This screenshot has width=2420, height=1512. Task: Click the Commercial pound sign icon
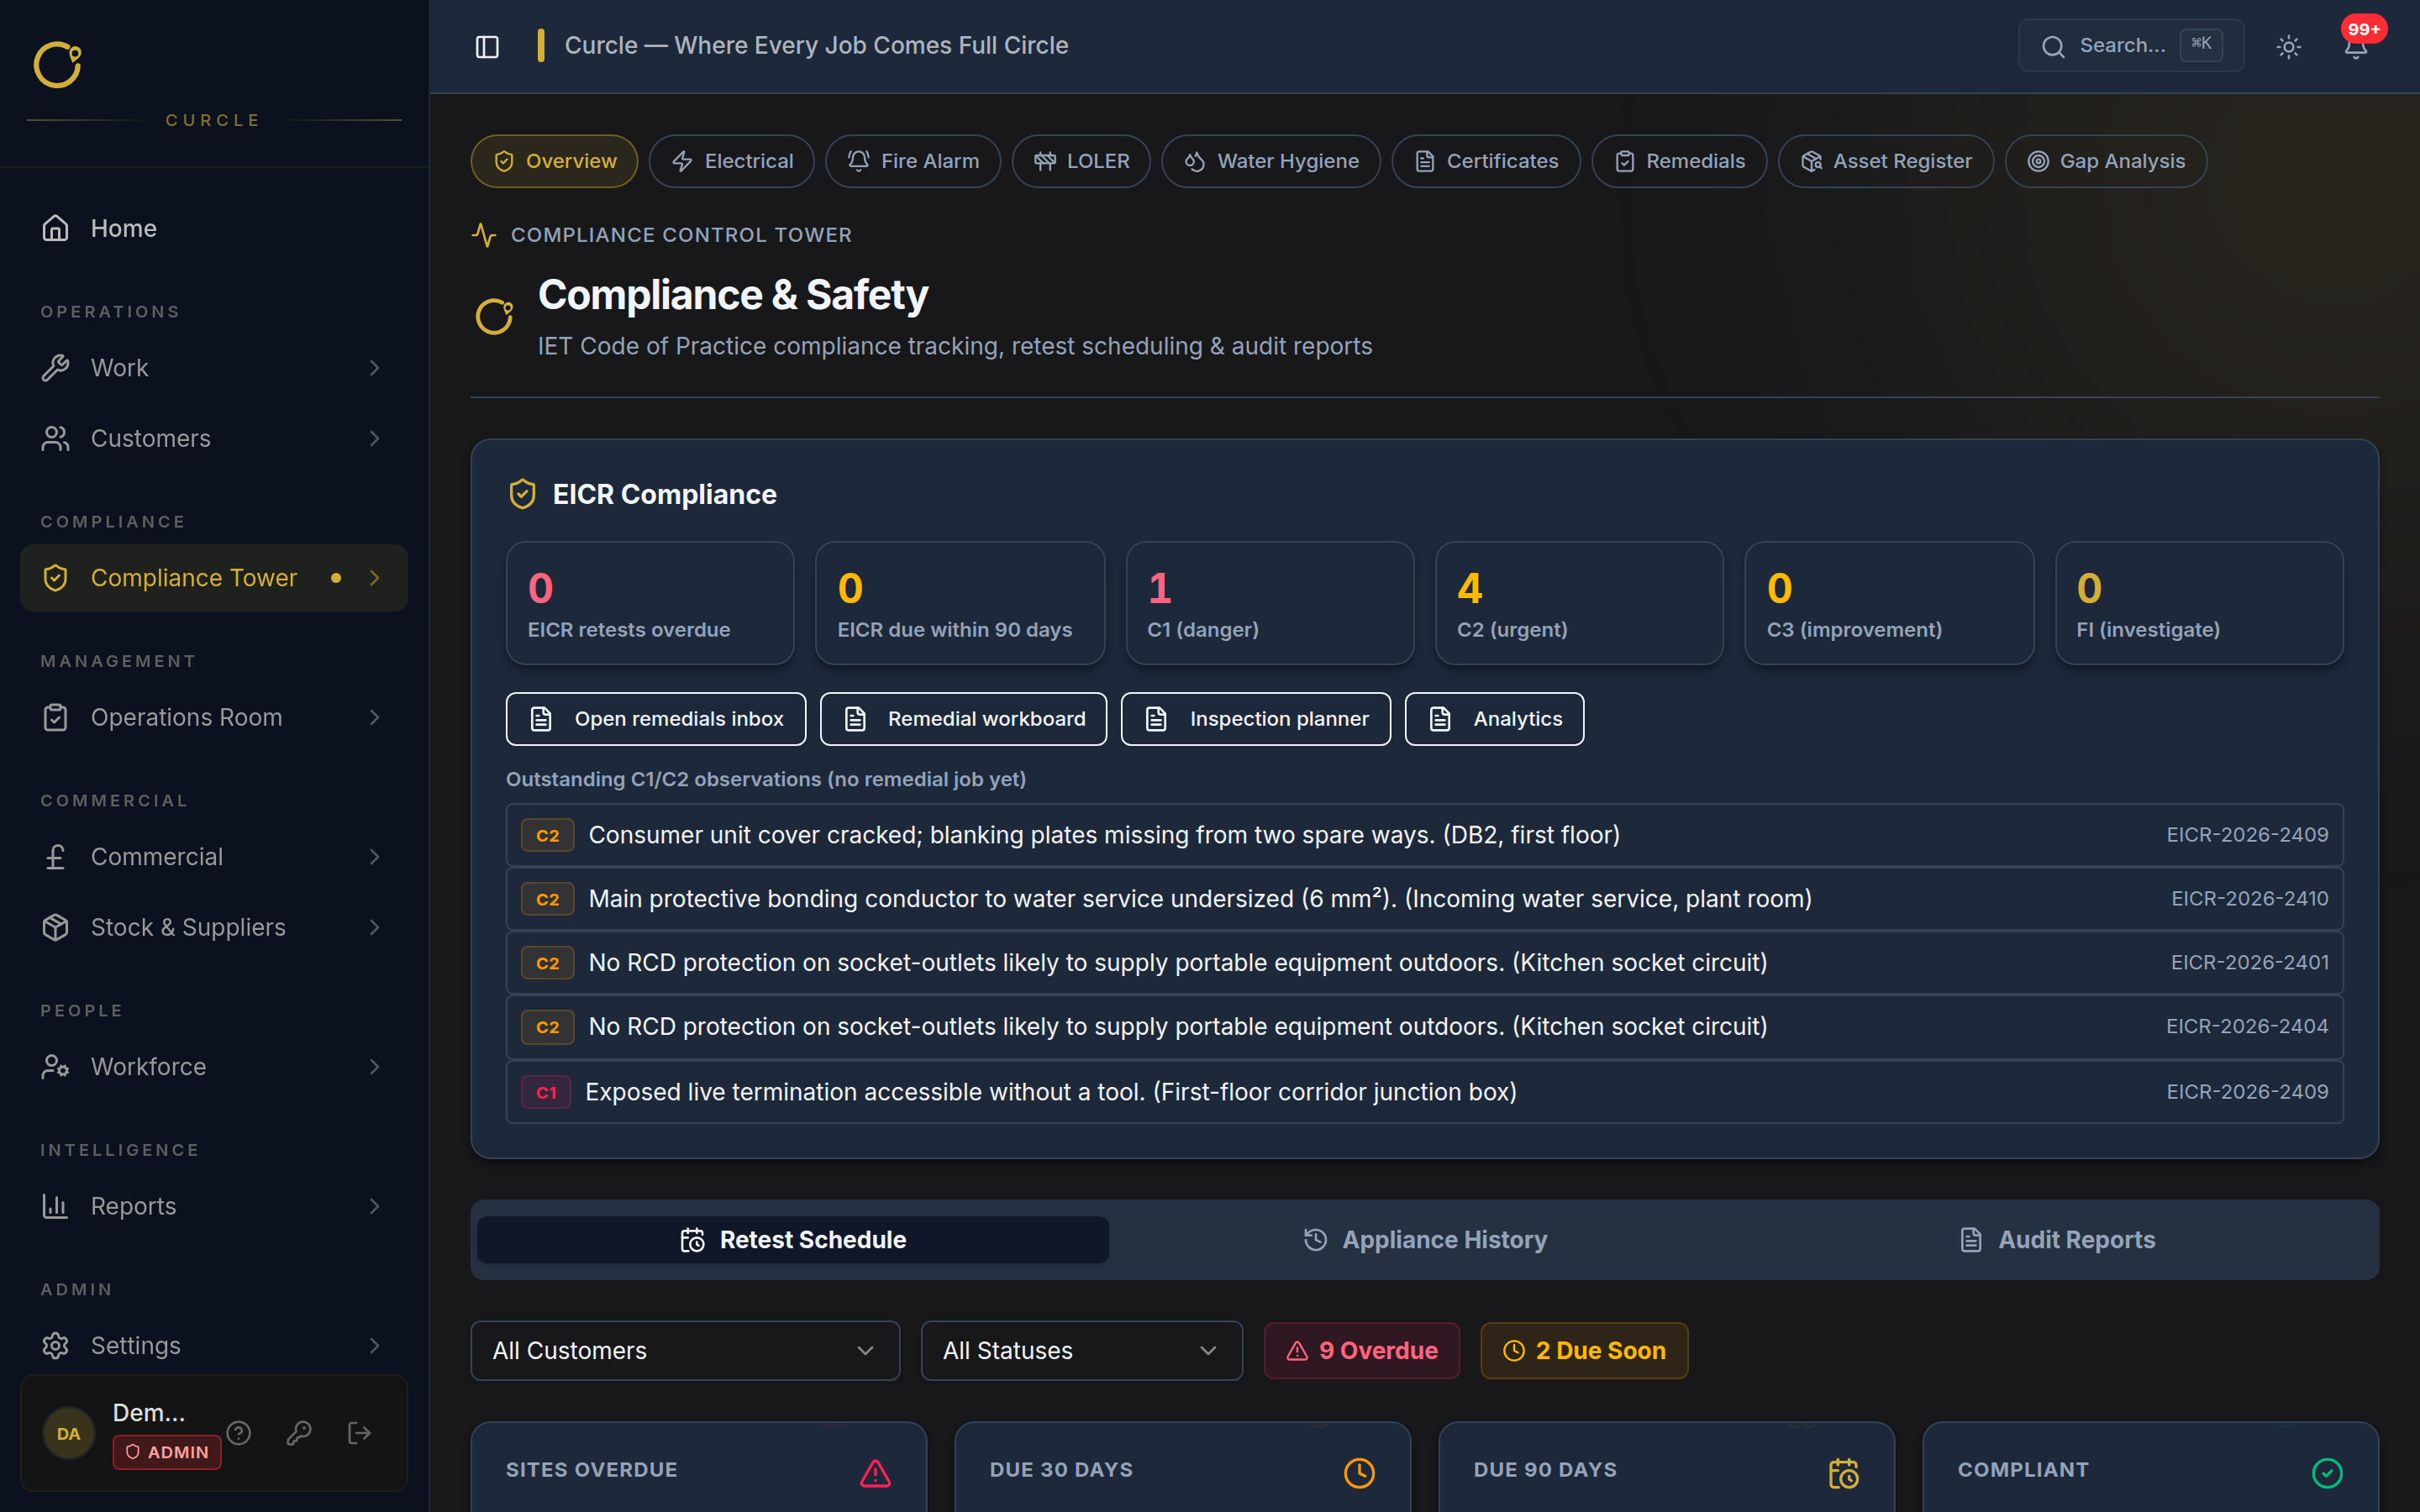click(x=55, y=857)
